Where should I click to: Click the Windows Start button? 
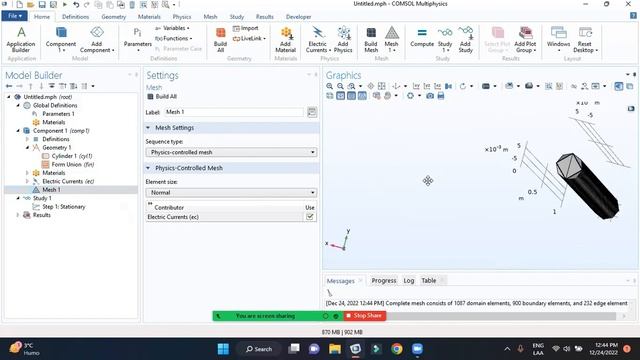(x=223, y=349)
